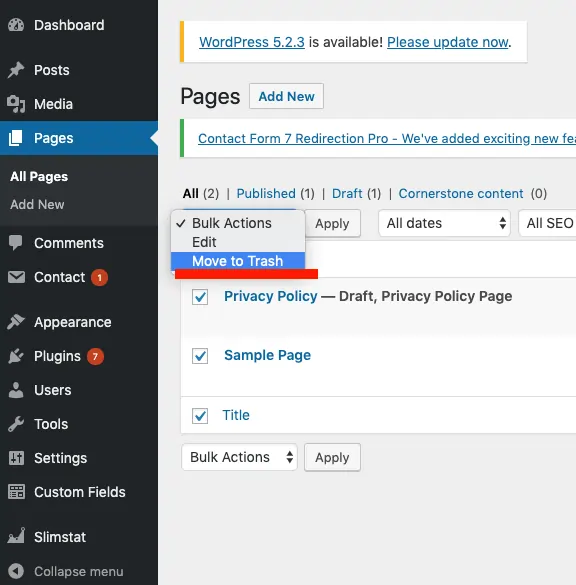This screenshot has width=576, height=585.
Task: Uncheck the Privacy Policy page checkbox
Action: coord(200,297)
